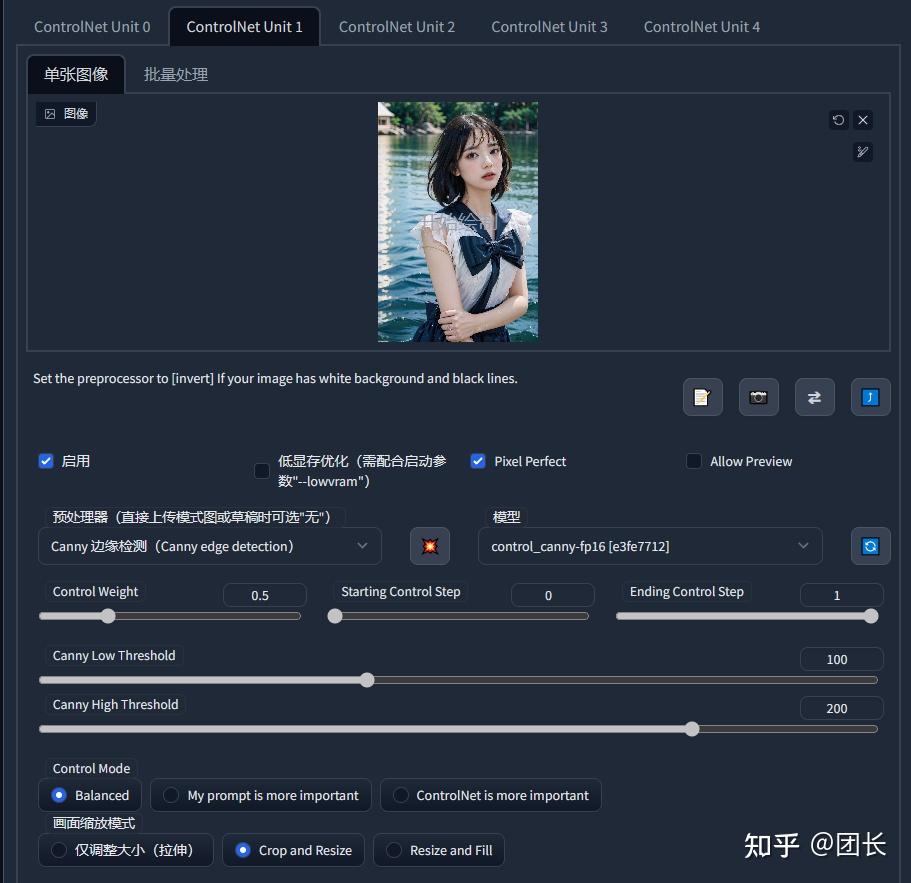This screenshot has width=911, height=883.
Task: Uncheck the Pixel Perfect option
Action: [478, 461]
